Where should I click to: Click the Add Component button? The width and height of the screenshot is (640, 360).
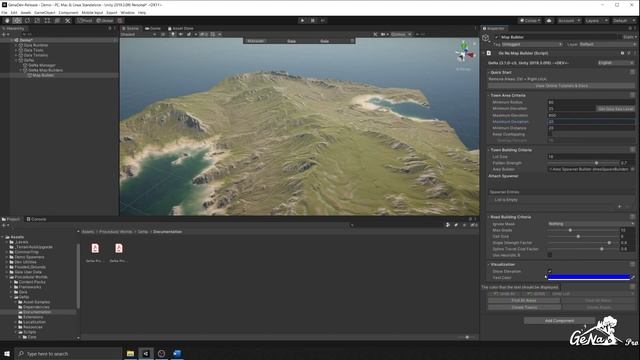click(x=559, y=321)
